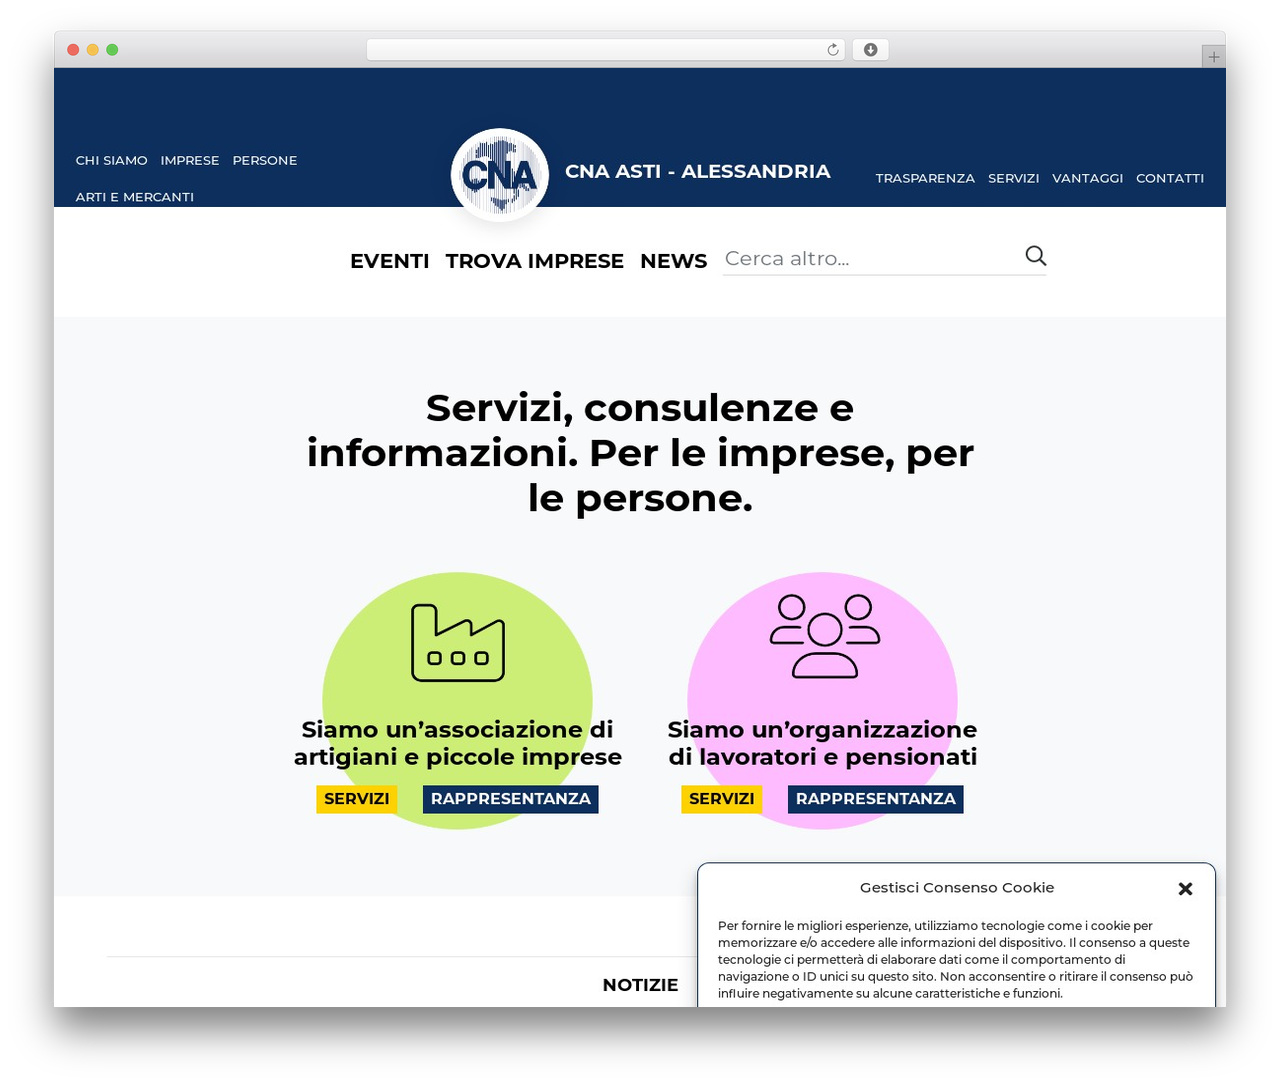
Task: Open the VANTAGGI menu item
Action: [1088, 178]
